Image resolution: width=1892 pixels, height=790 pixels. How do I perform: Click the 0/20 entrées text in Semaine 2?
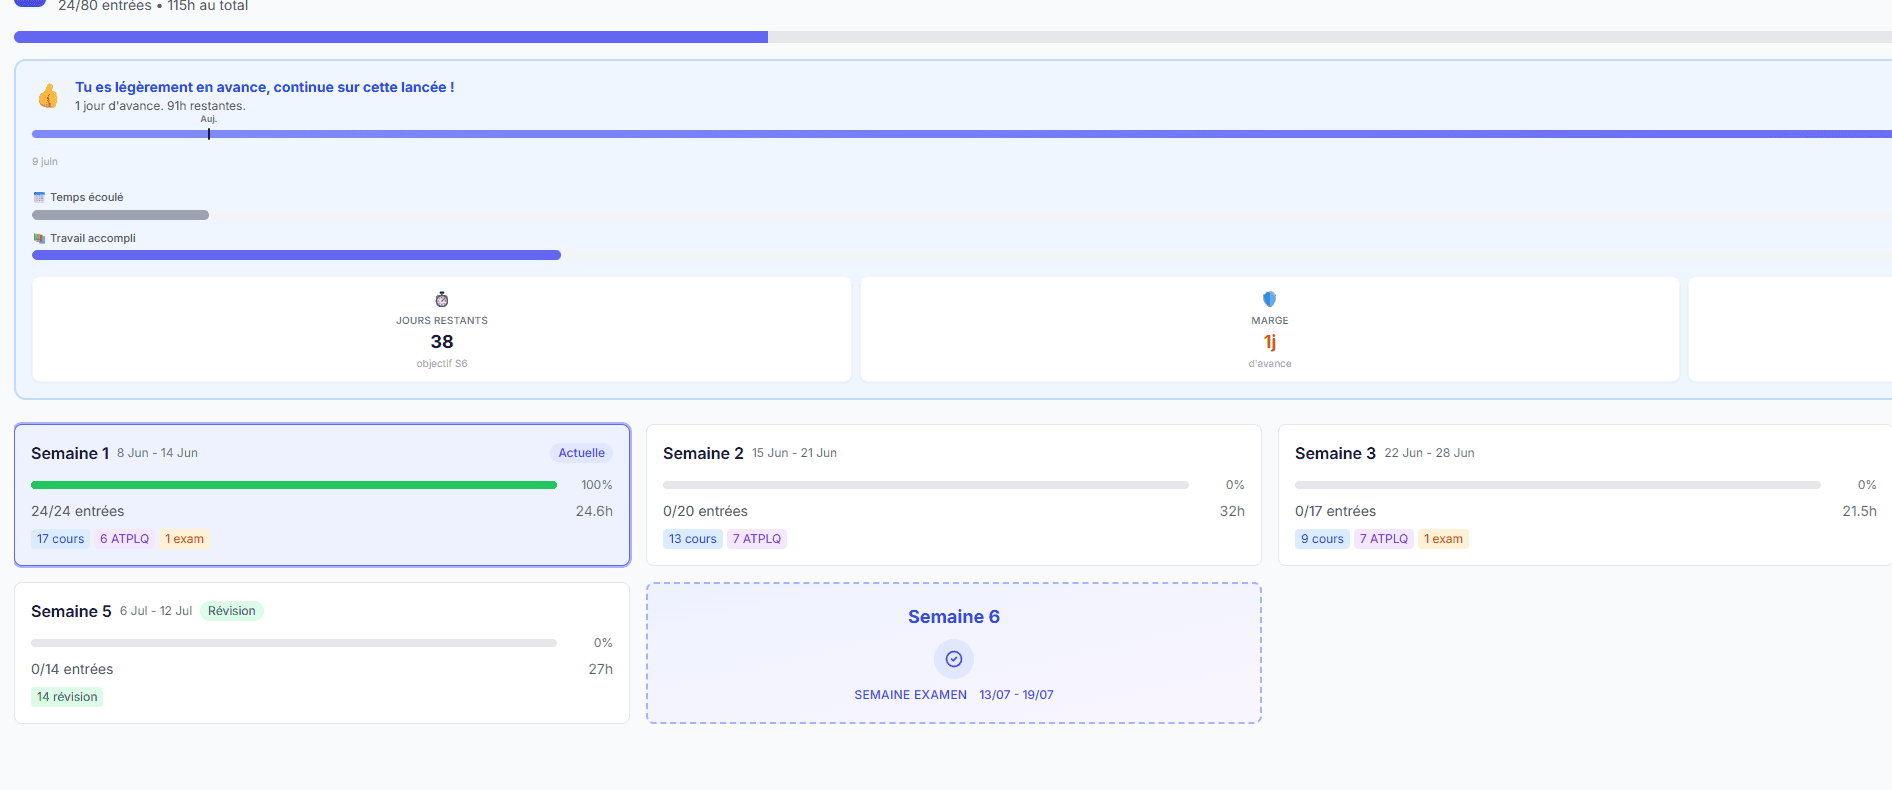pyautogui.click(x=705, y=511)
